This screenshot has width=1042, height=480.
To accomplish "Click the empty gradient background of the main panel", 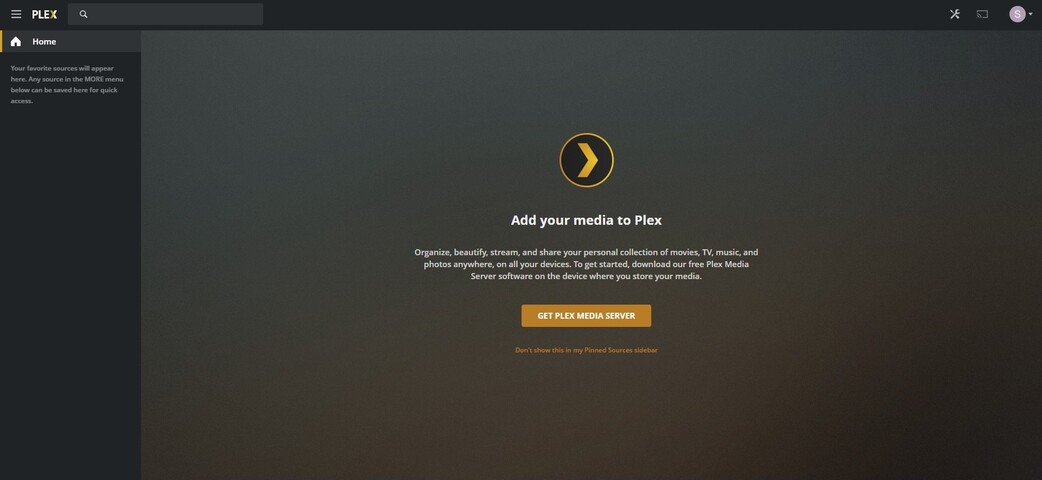I will (864, 399).
